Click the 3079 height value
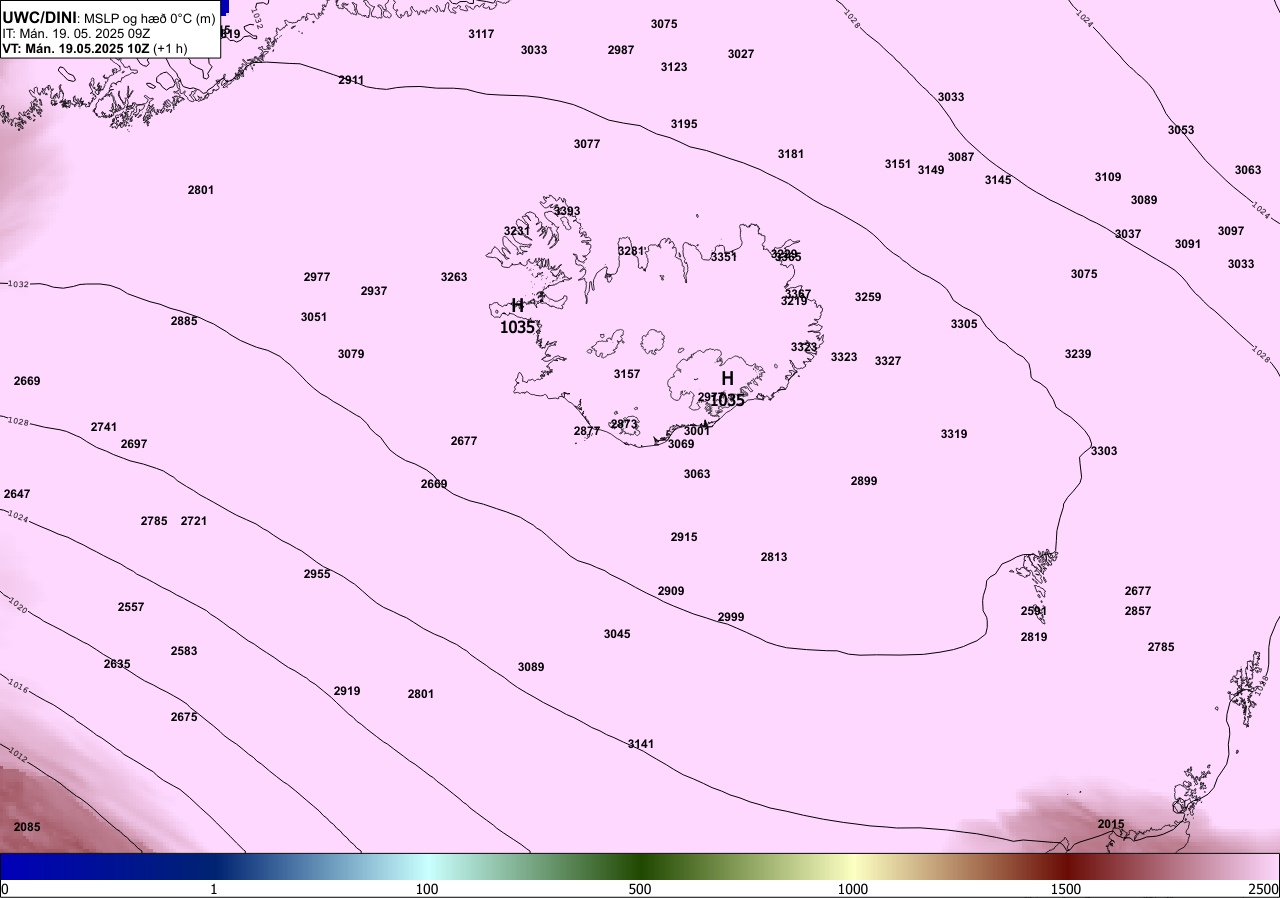This screenshot has height=898, width=1280. (351, 354)
